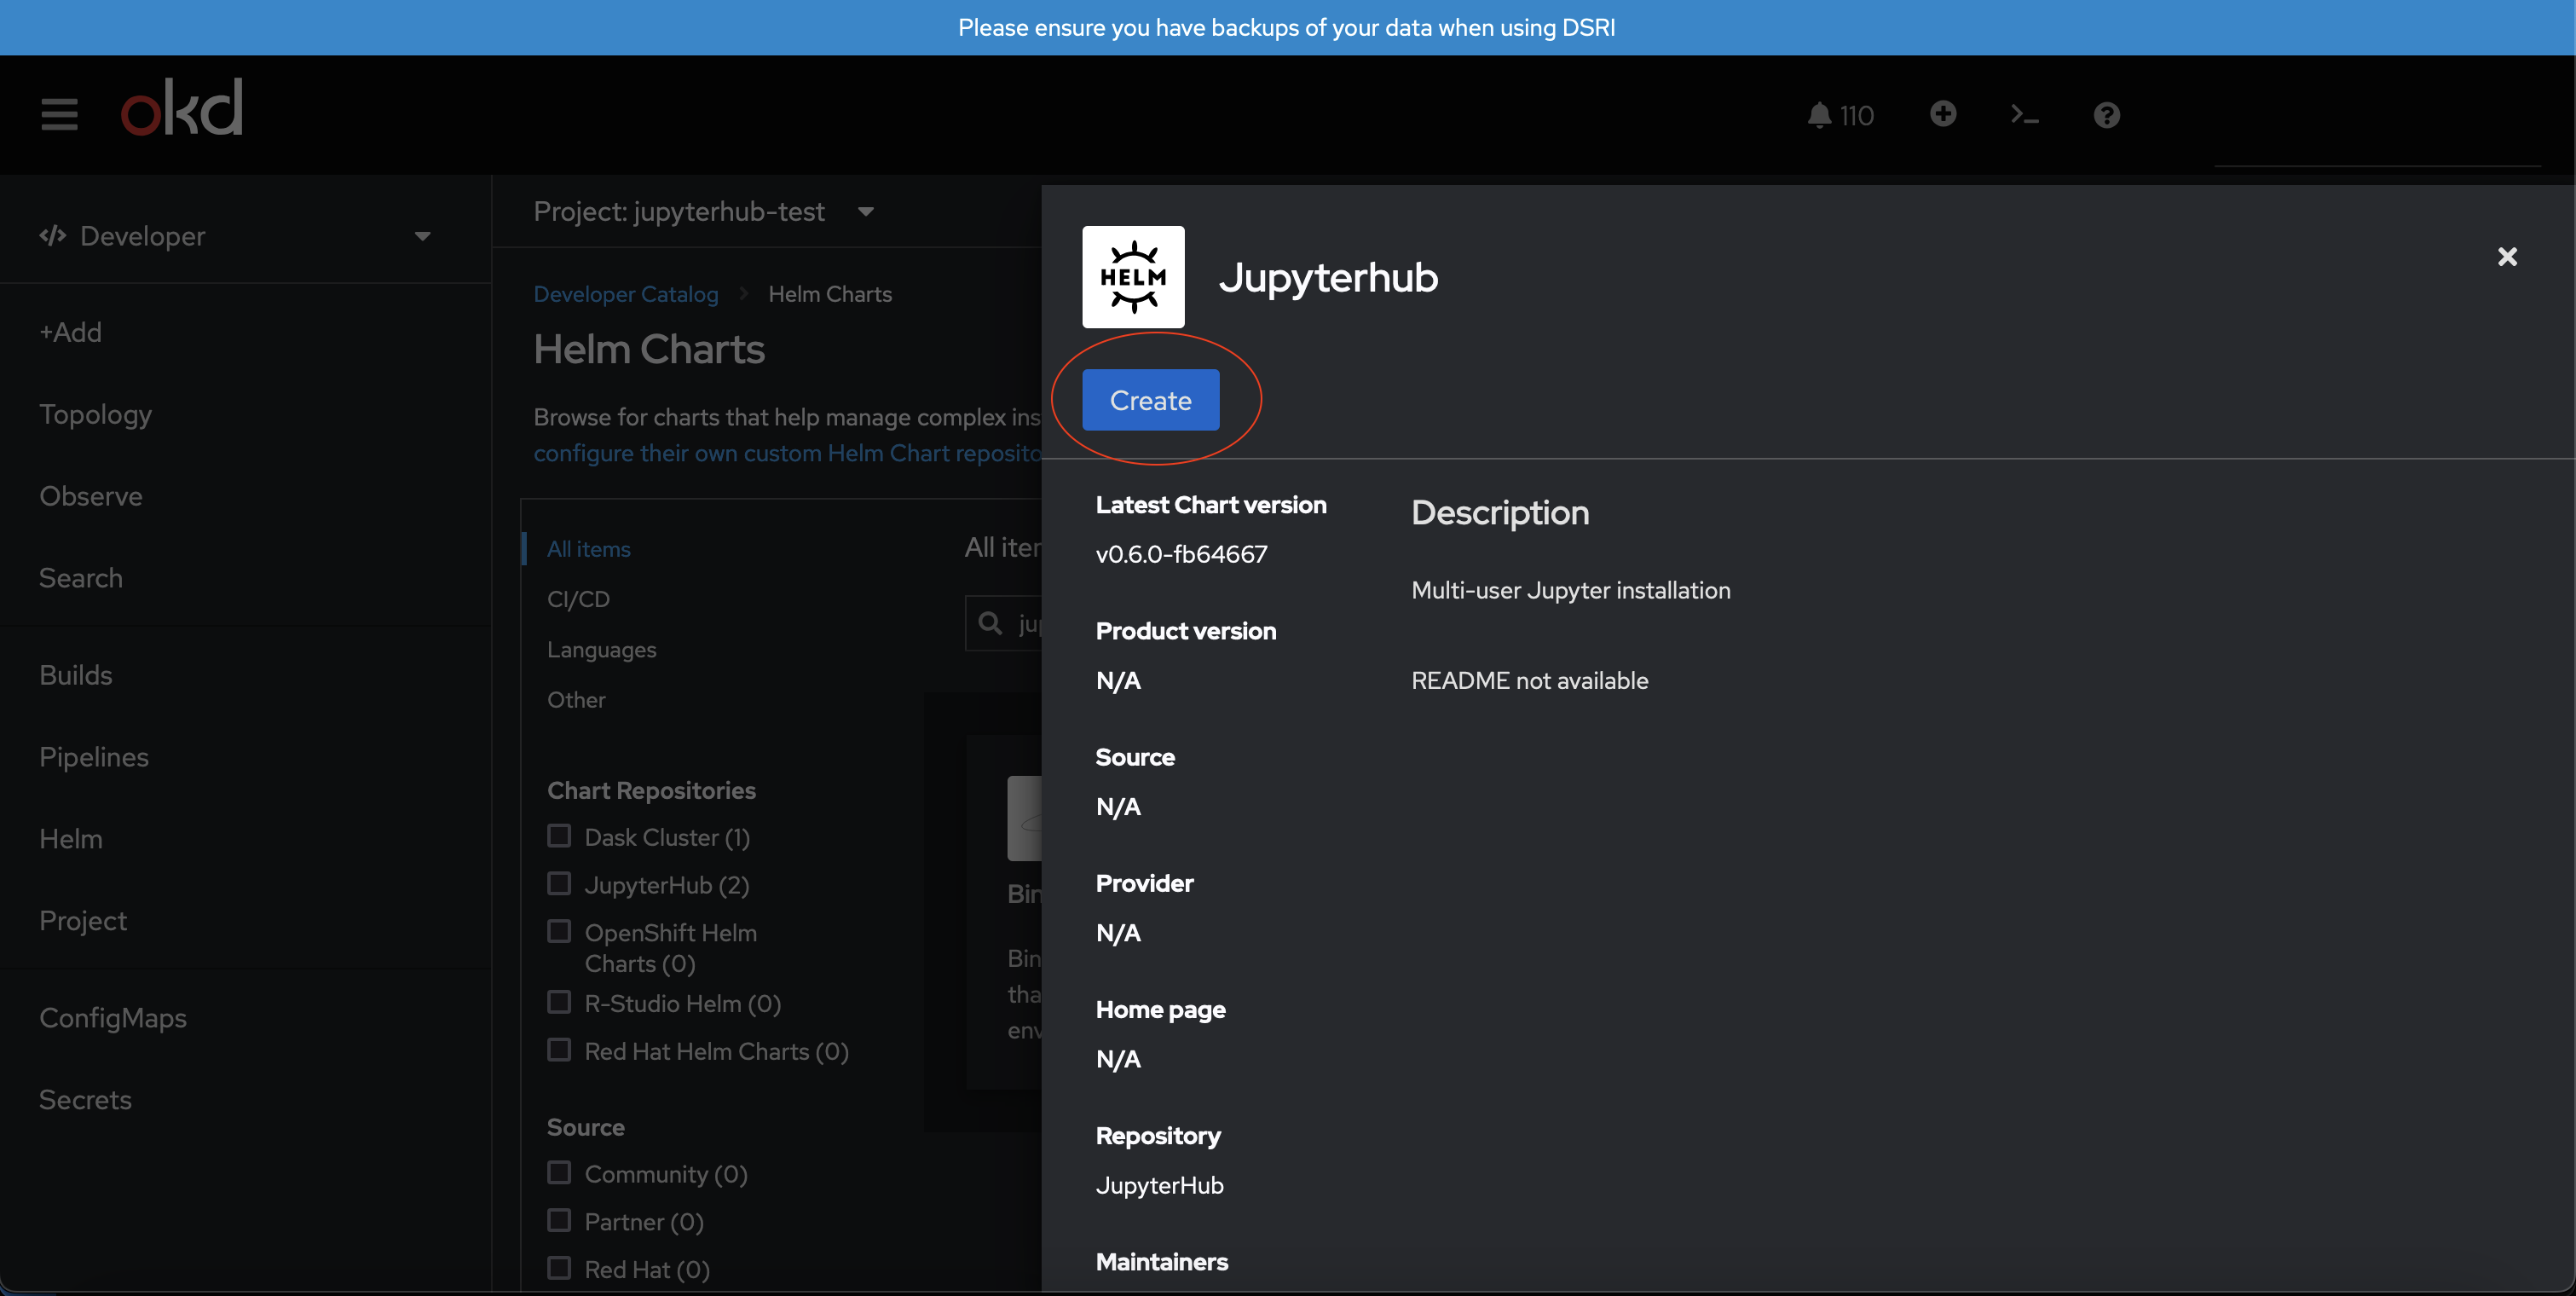Click the JupyterHub repository value
The image size is (2576, 1296).
(x=1159, y=1186)
